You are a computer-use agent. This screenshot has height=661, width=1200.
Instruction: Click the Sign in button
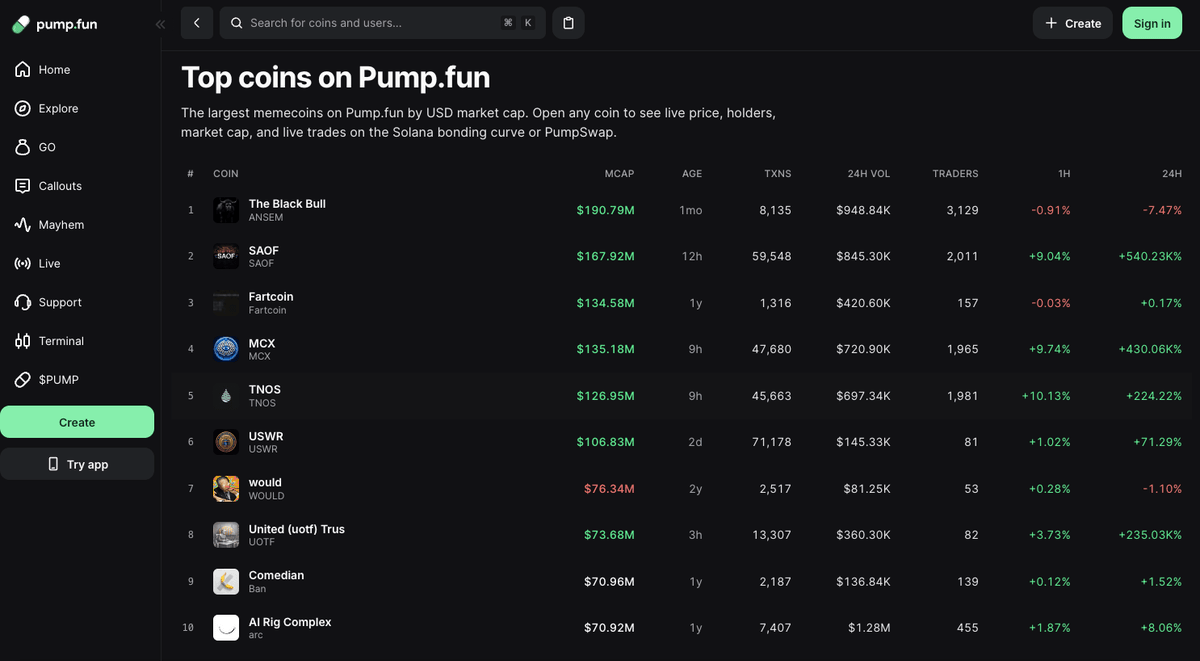tap(1152, 23)
